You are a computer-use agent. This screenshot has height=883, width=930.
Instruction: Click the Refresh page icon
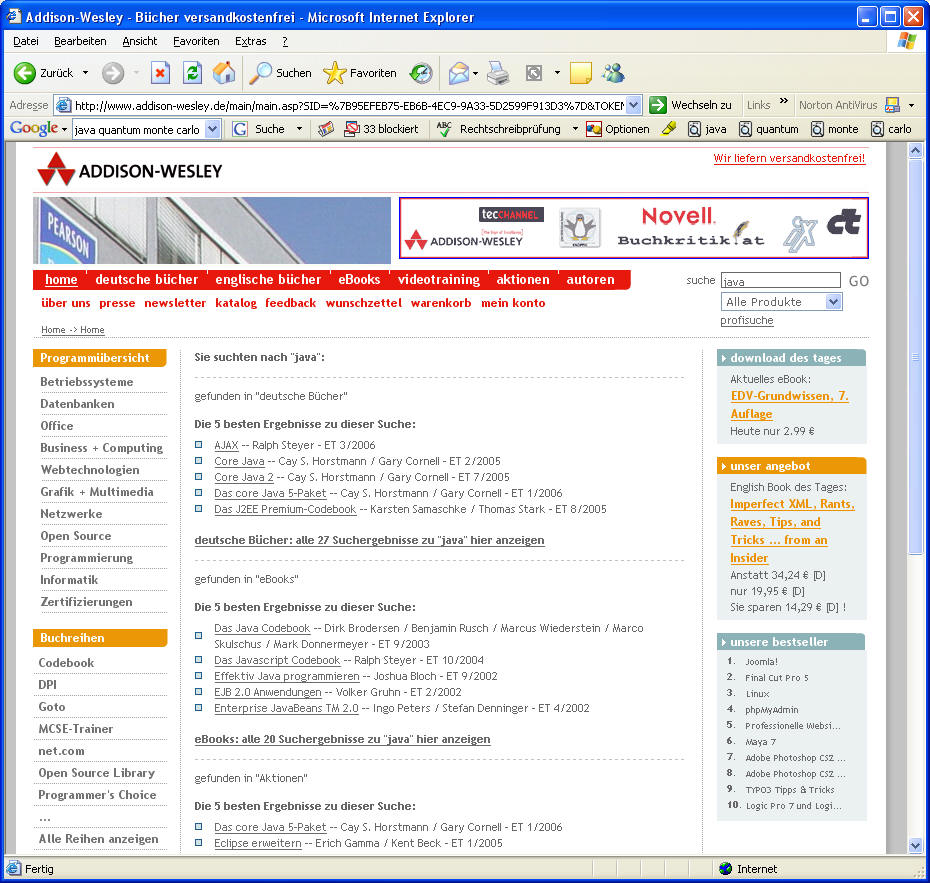click(x=192, y=73)
